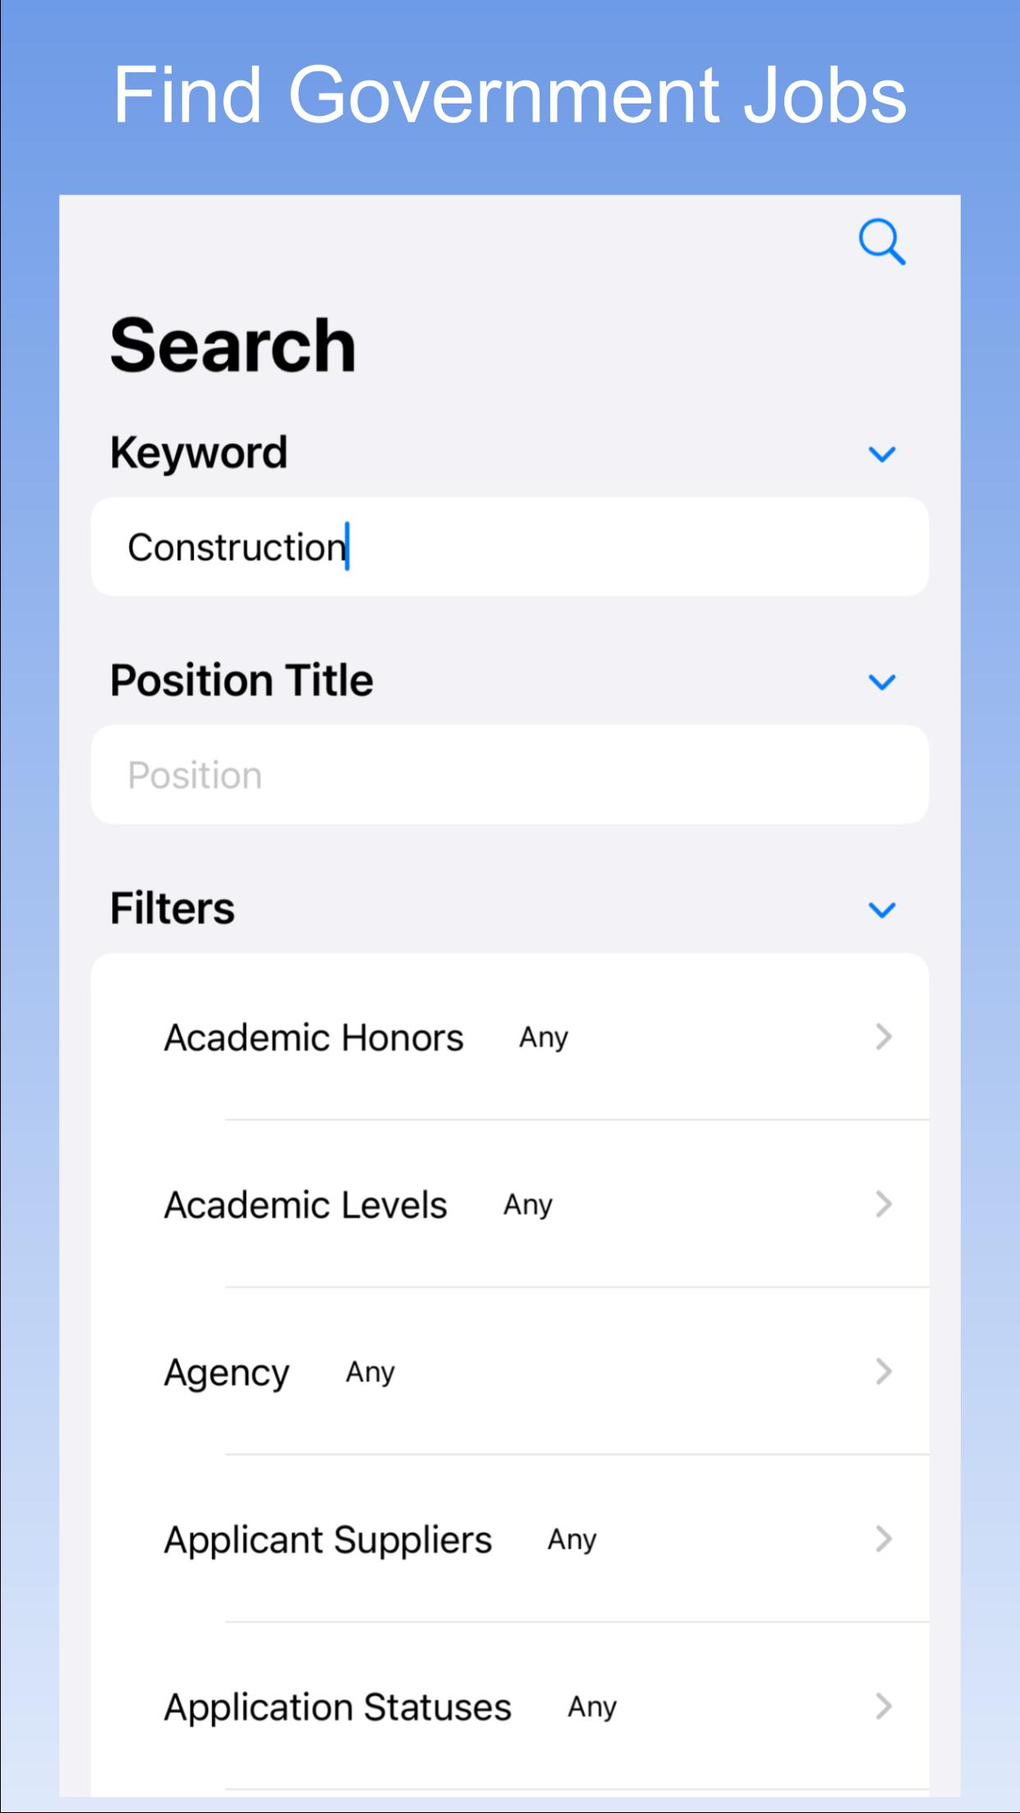Tap the Academic Levels row arrow
Image resolution: width=1020 pixels, height=1813 pixels.
[883, 1204]
